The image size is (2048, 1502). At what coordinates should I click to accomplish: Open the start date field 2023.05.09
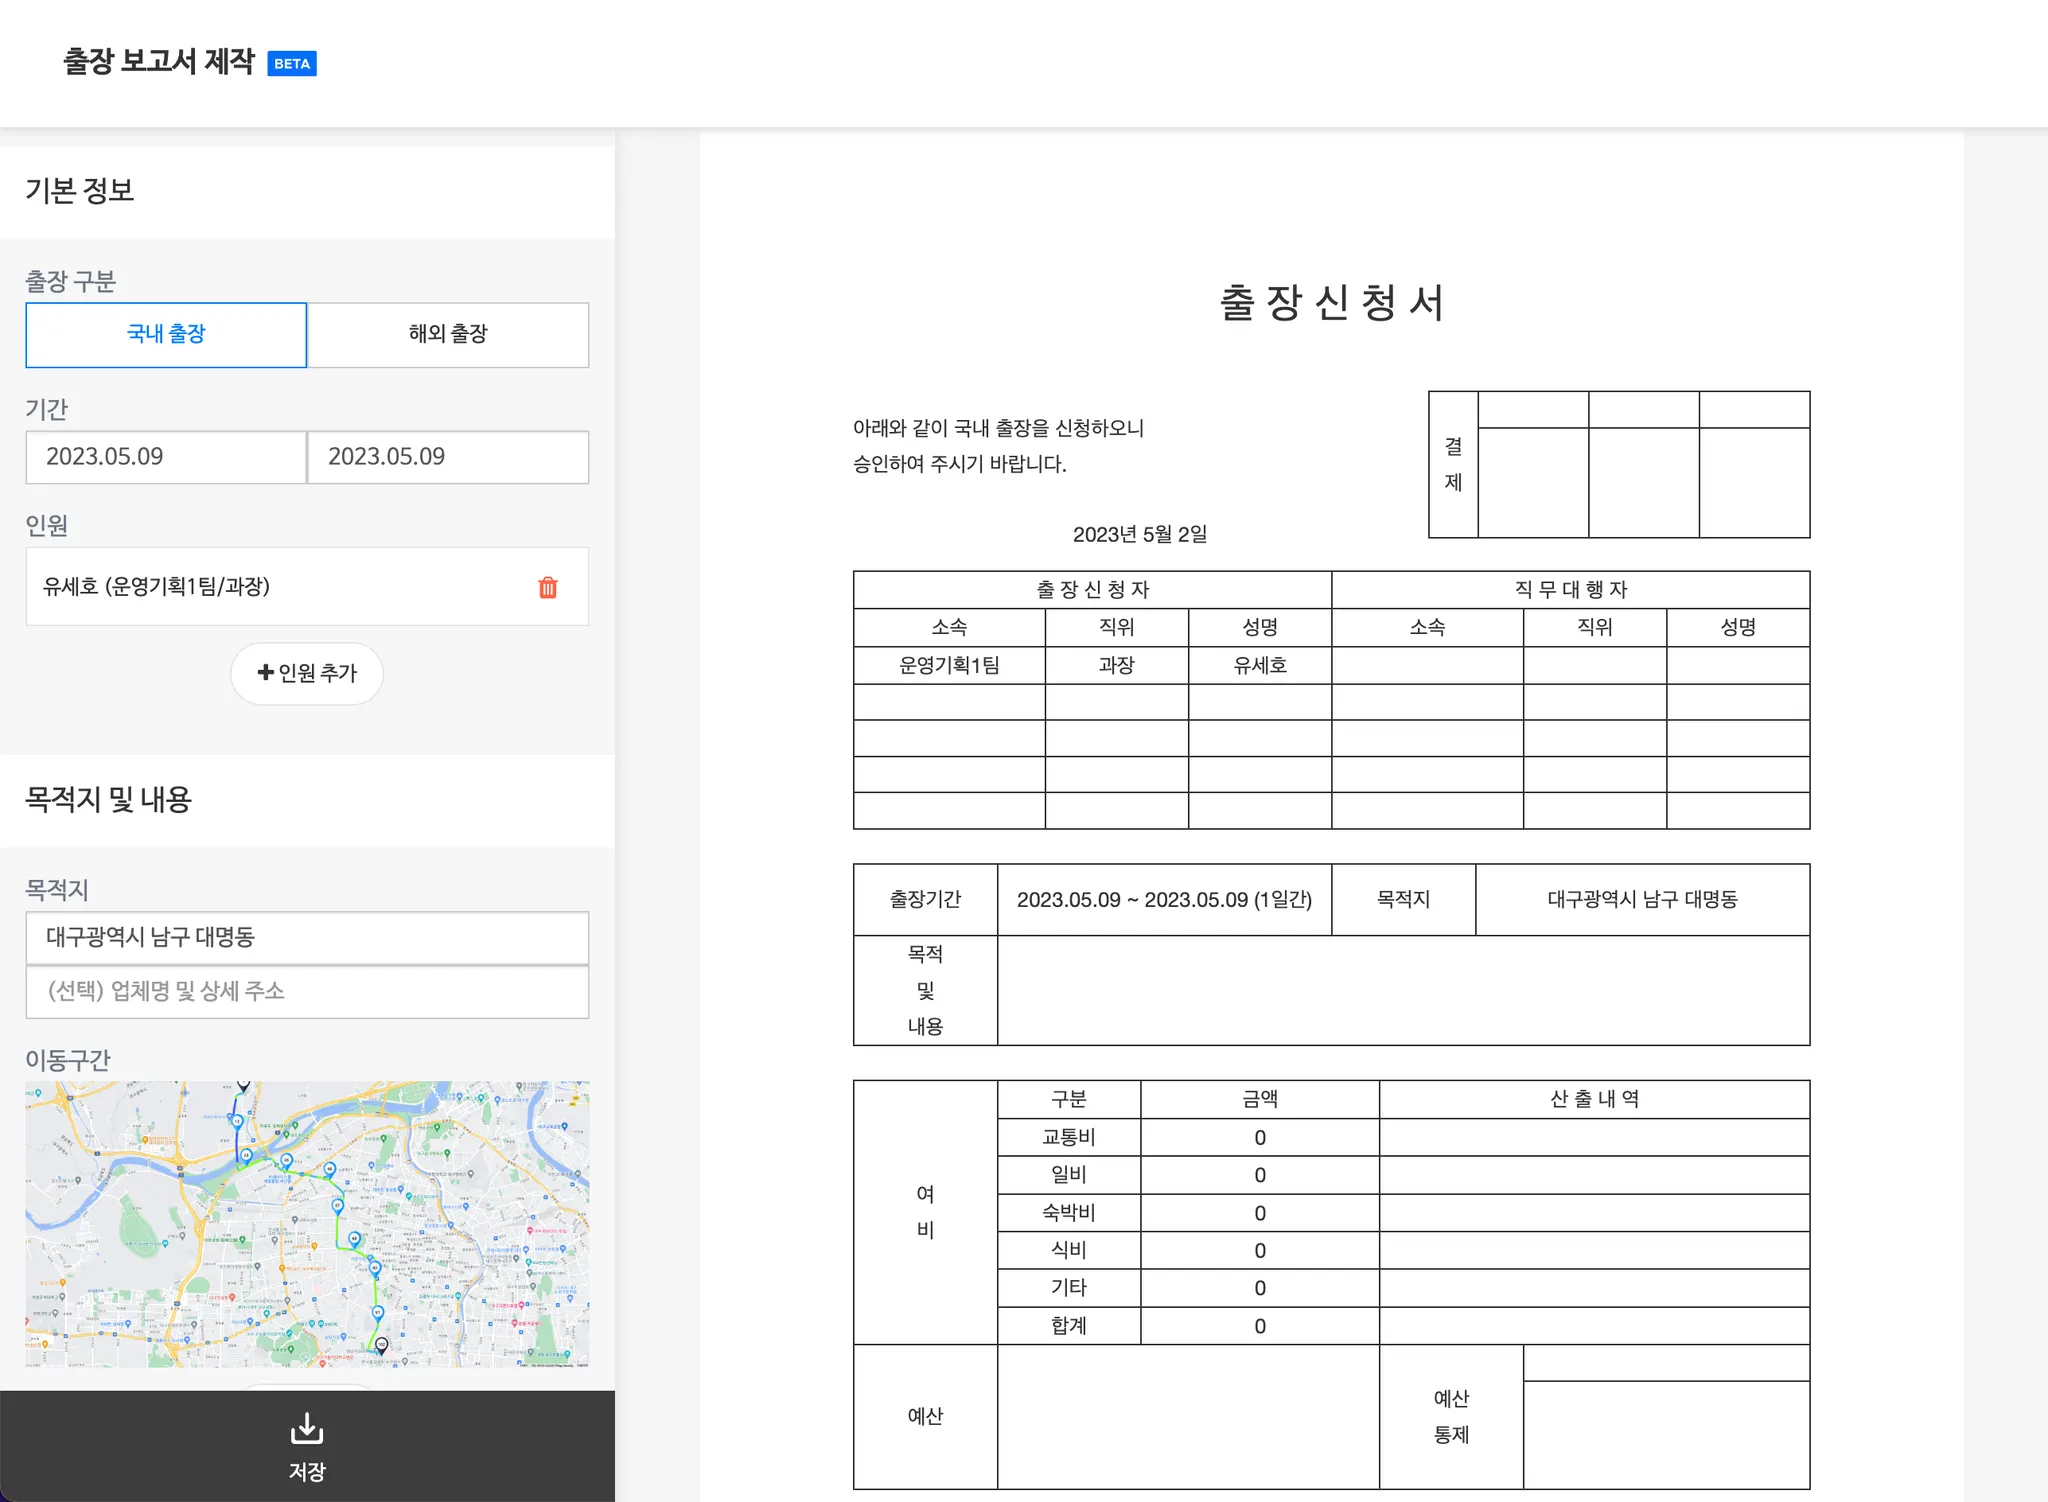click(166, 457)
